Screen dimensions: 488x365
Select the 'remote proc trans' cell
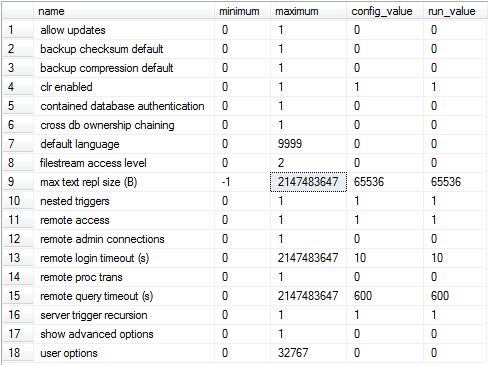click(124, 277)
